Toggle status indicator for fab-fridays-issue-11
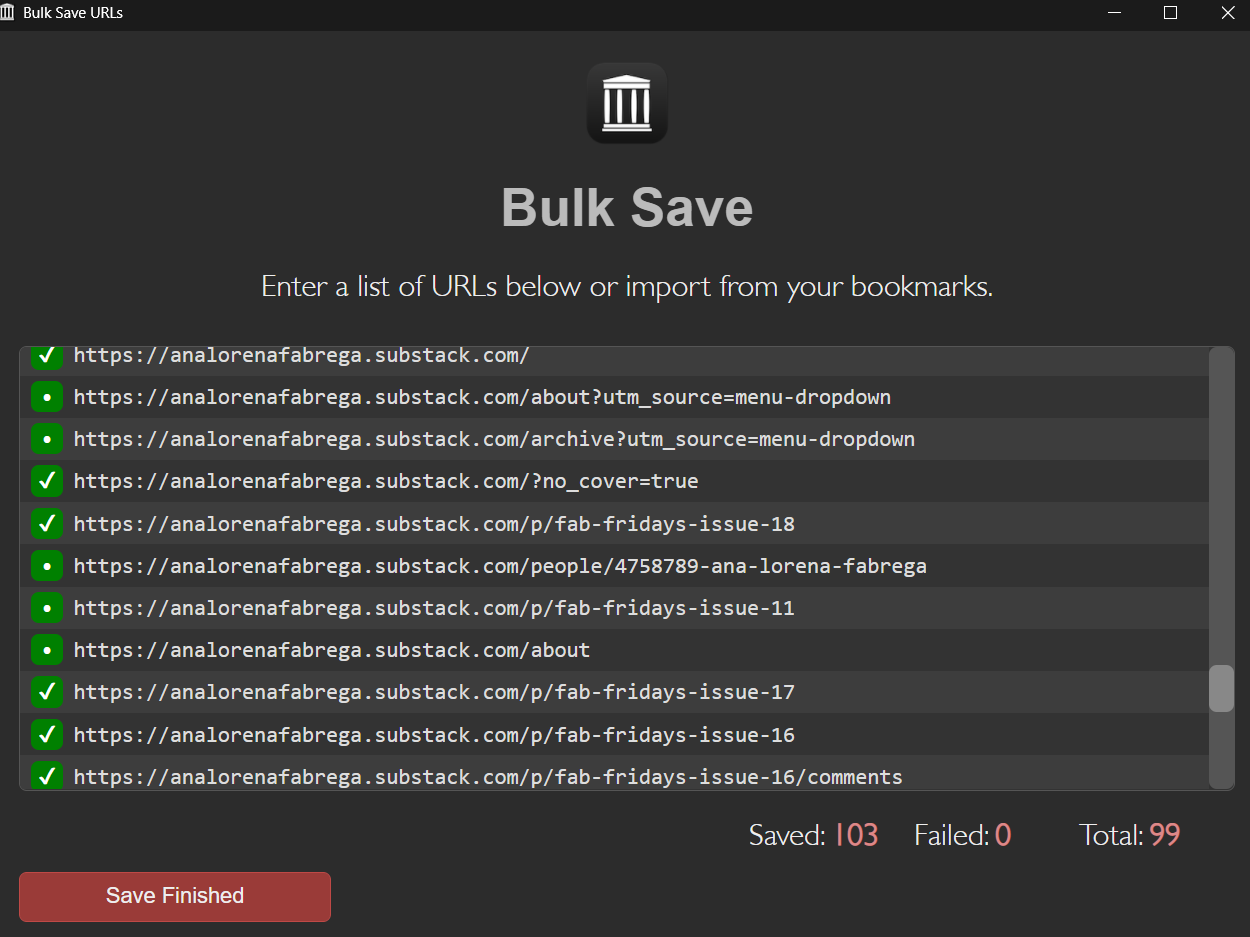The height and width of the screenshot is (937, 1250). pyautogui.click(x=46, y=607)
